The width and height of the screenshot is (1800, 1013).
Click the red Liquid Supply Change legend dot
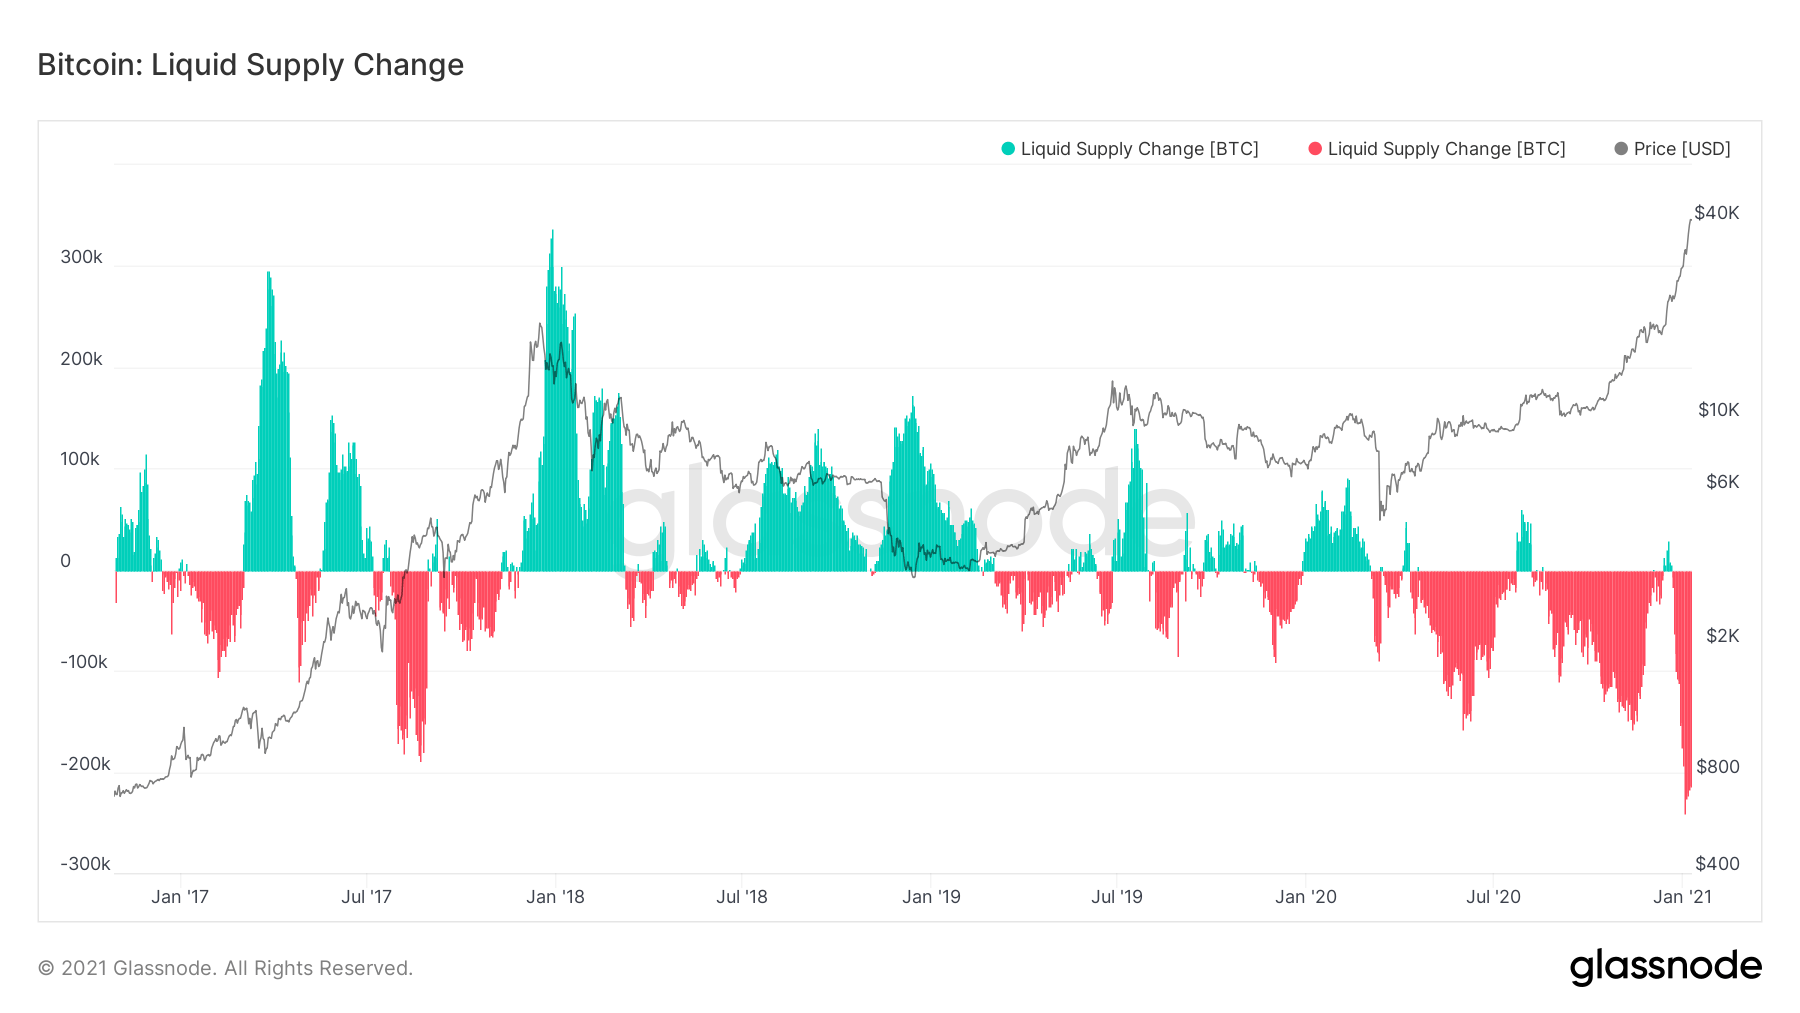click(x=1315, y=149)
